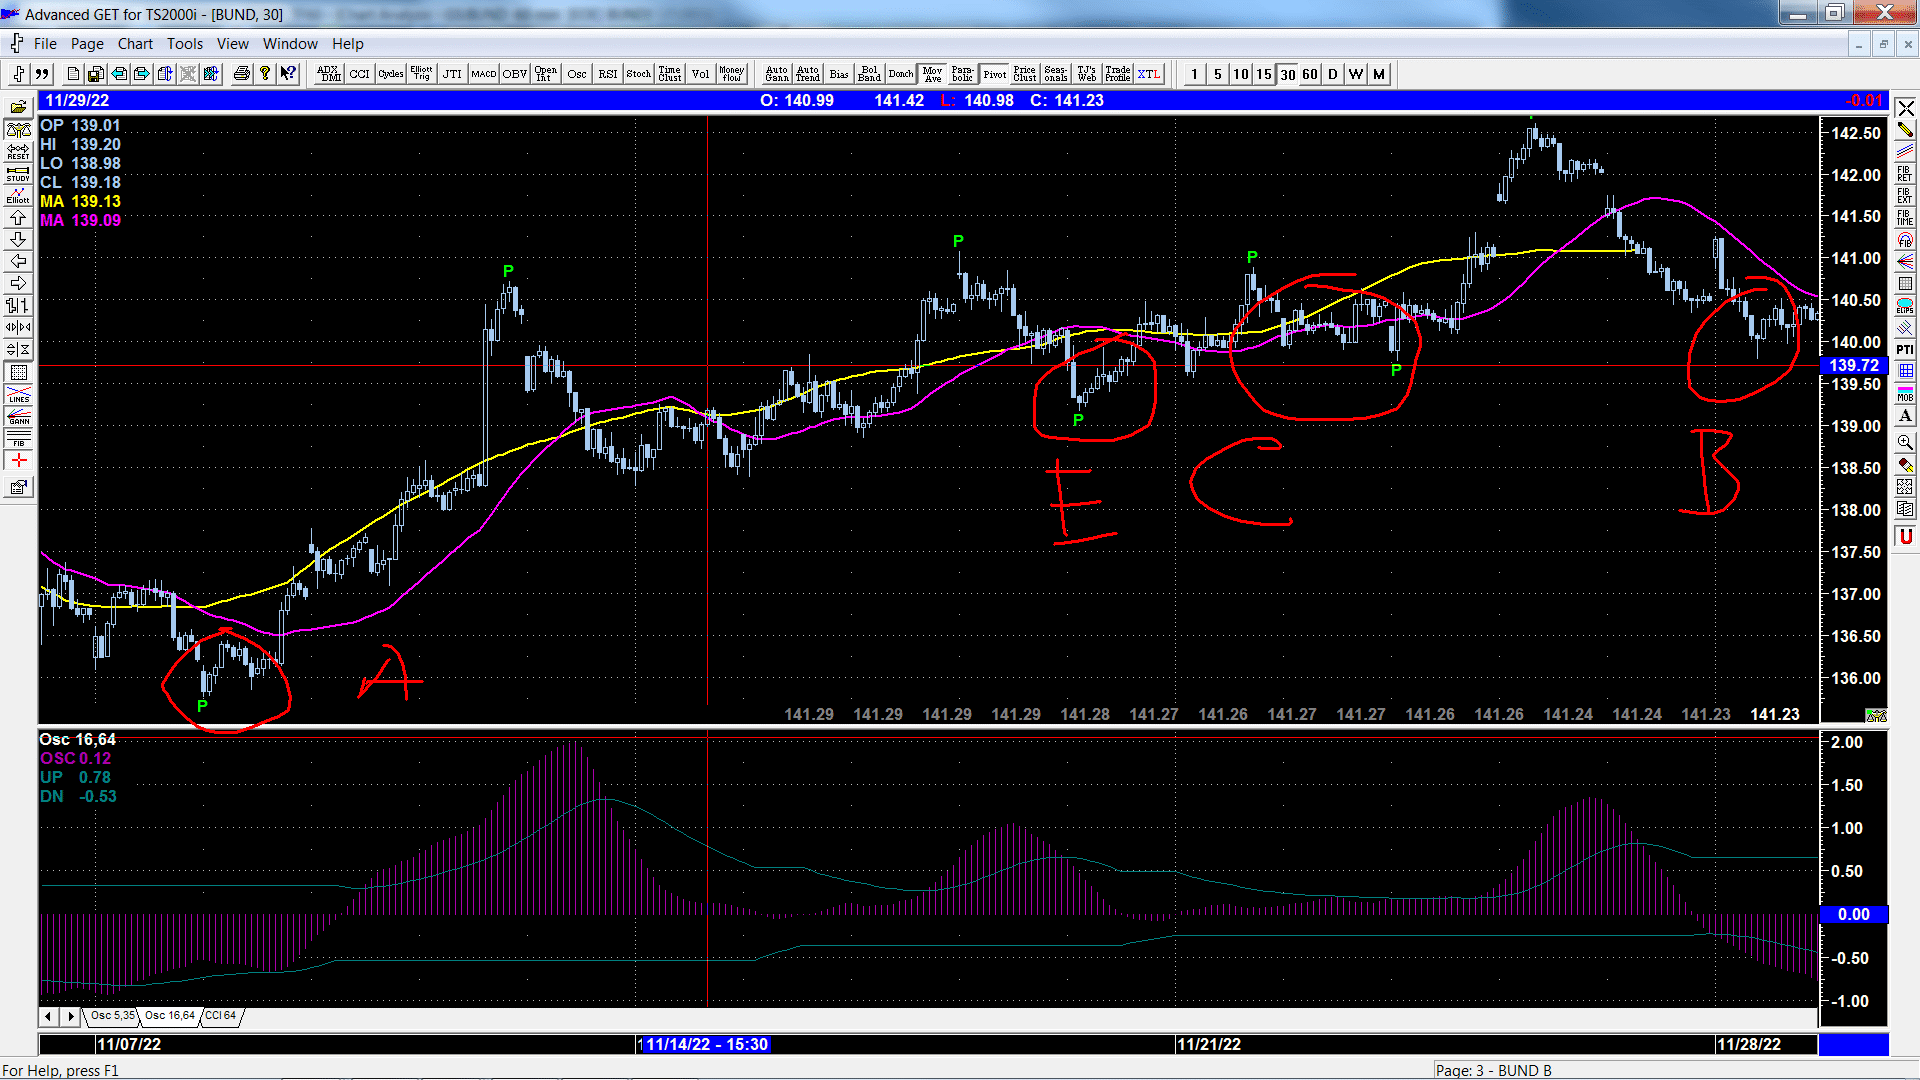Image resolution: width=1920 pixels, height=1080 pixels.
Task: Click the Money Flow button
Action: pyautogui.click(x=732, y=74)
